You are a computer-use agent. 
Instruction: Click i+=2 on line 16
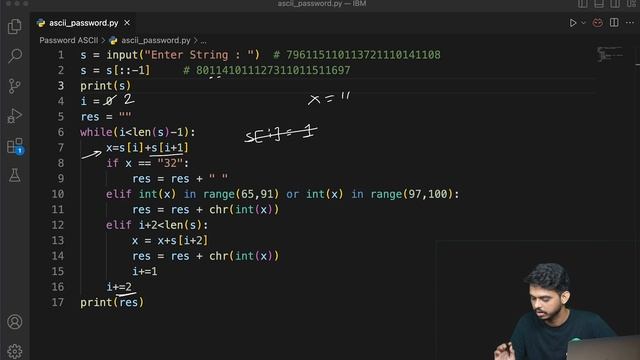119,287
